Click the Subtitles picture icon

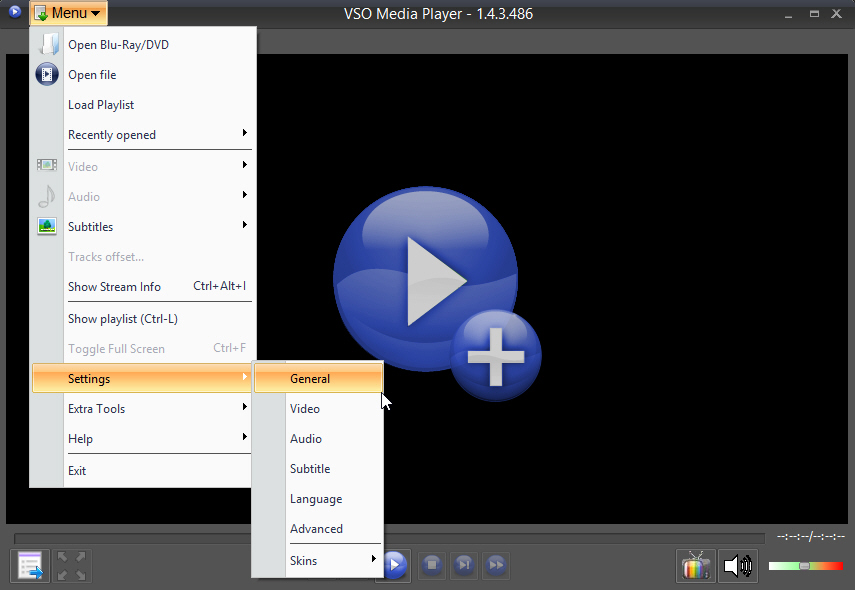coord(47,226)
